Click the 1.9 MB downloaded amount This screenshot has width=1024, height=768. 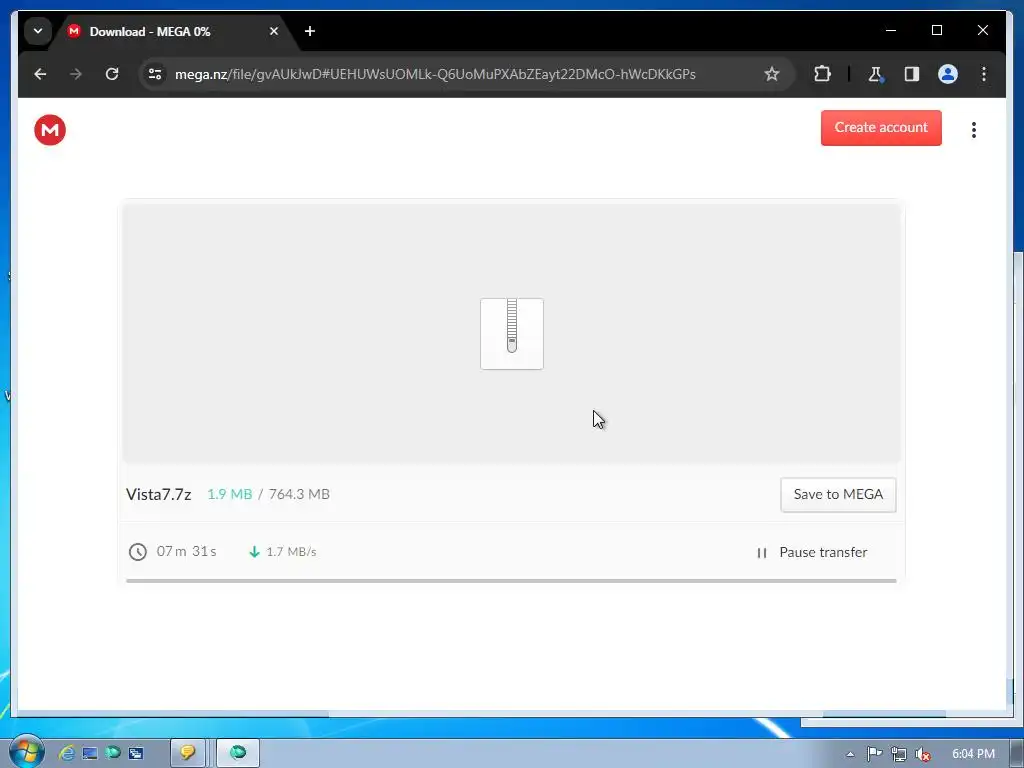(229, 494)
